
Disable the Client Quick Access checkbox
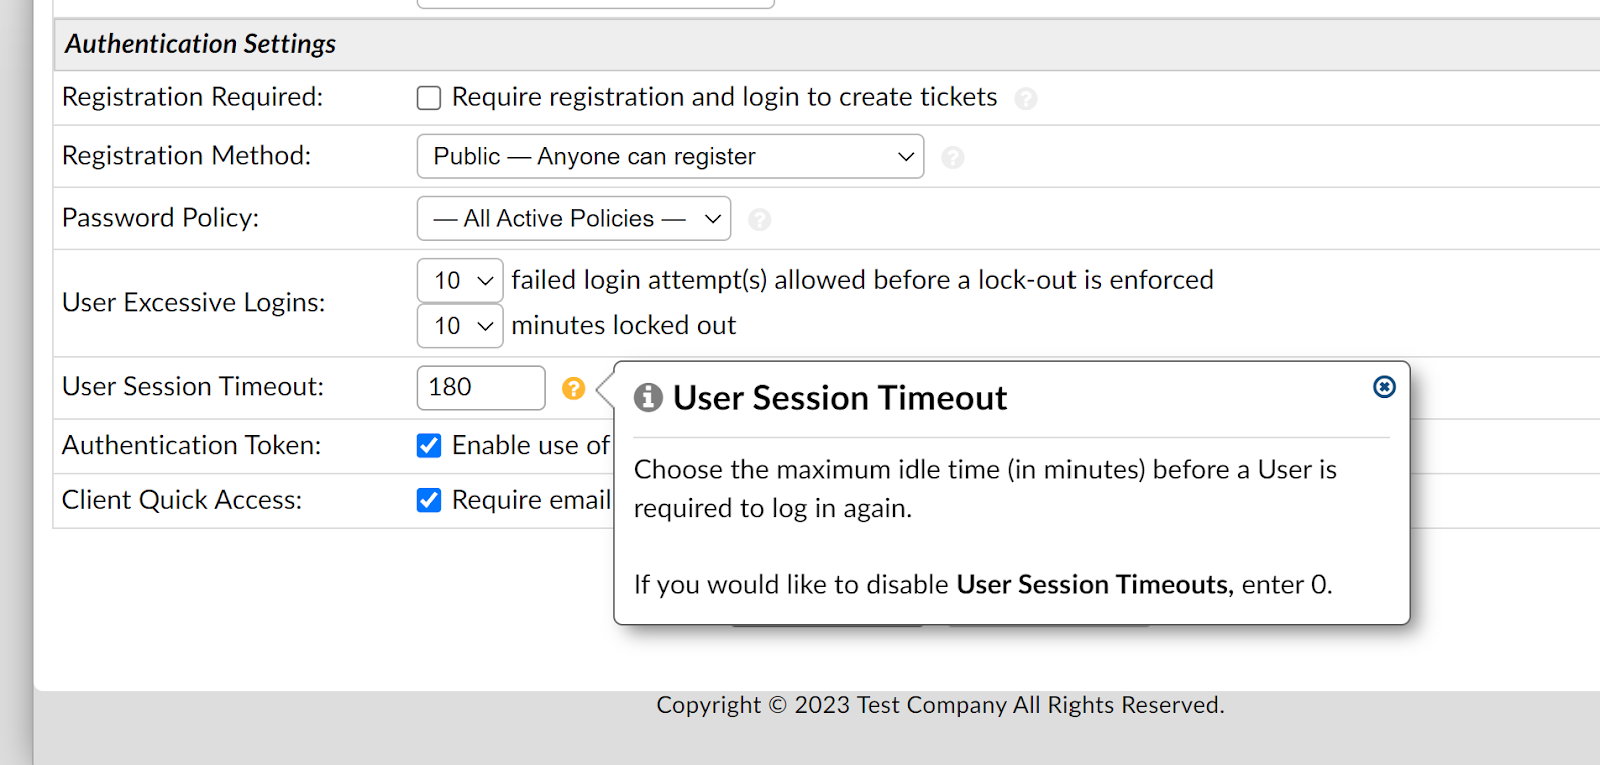coord(429,500)
